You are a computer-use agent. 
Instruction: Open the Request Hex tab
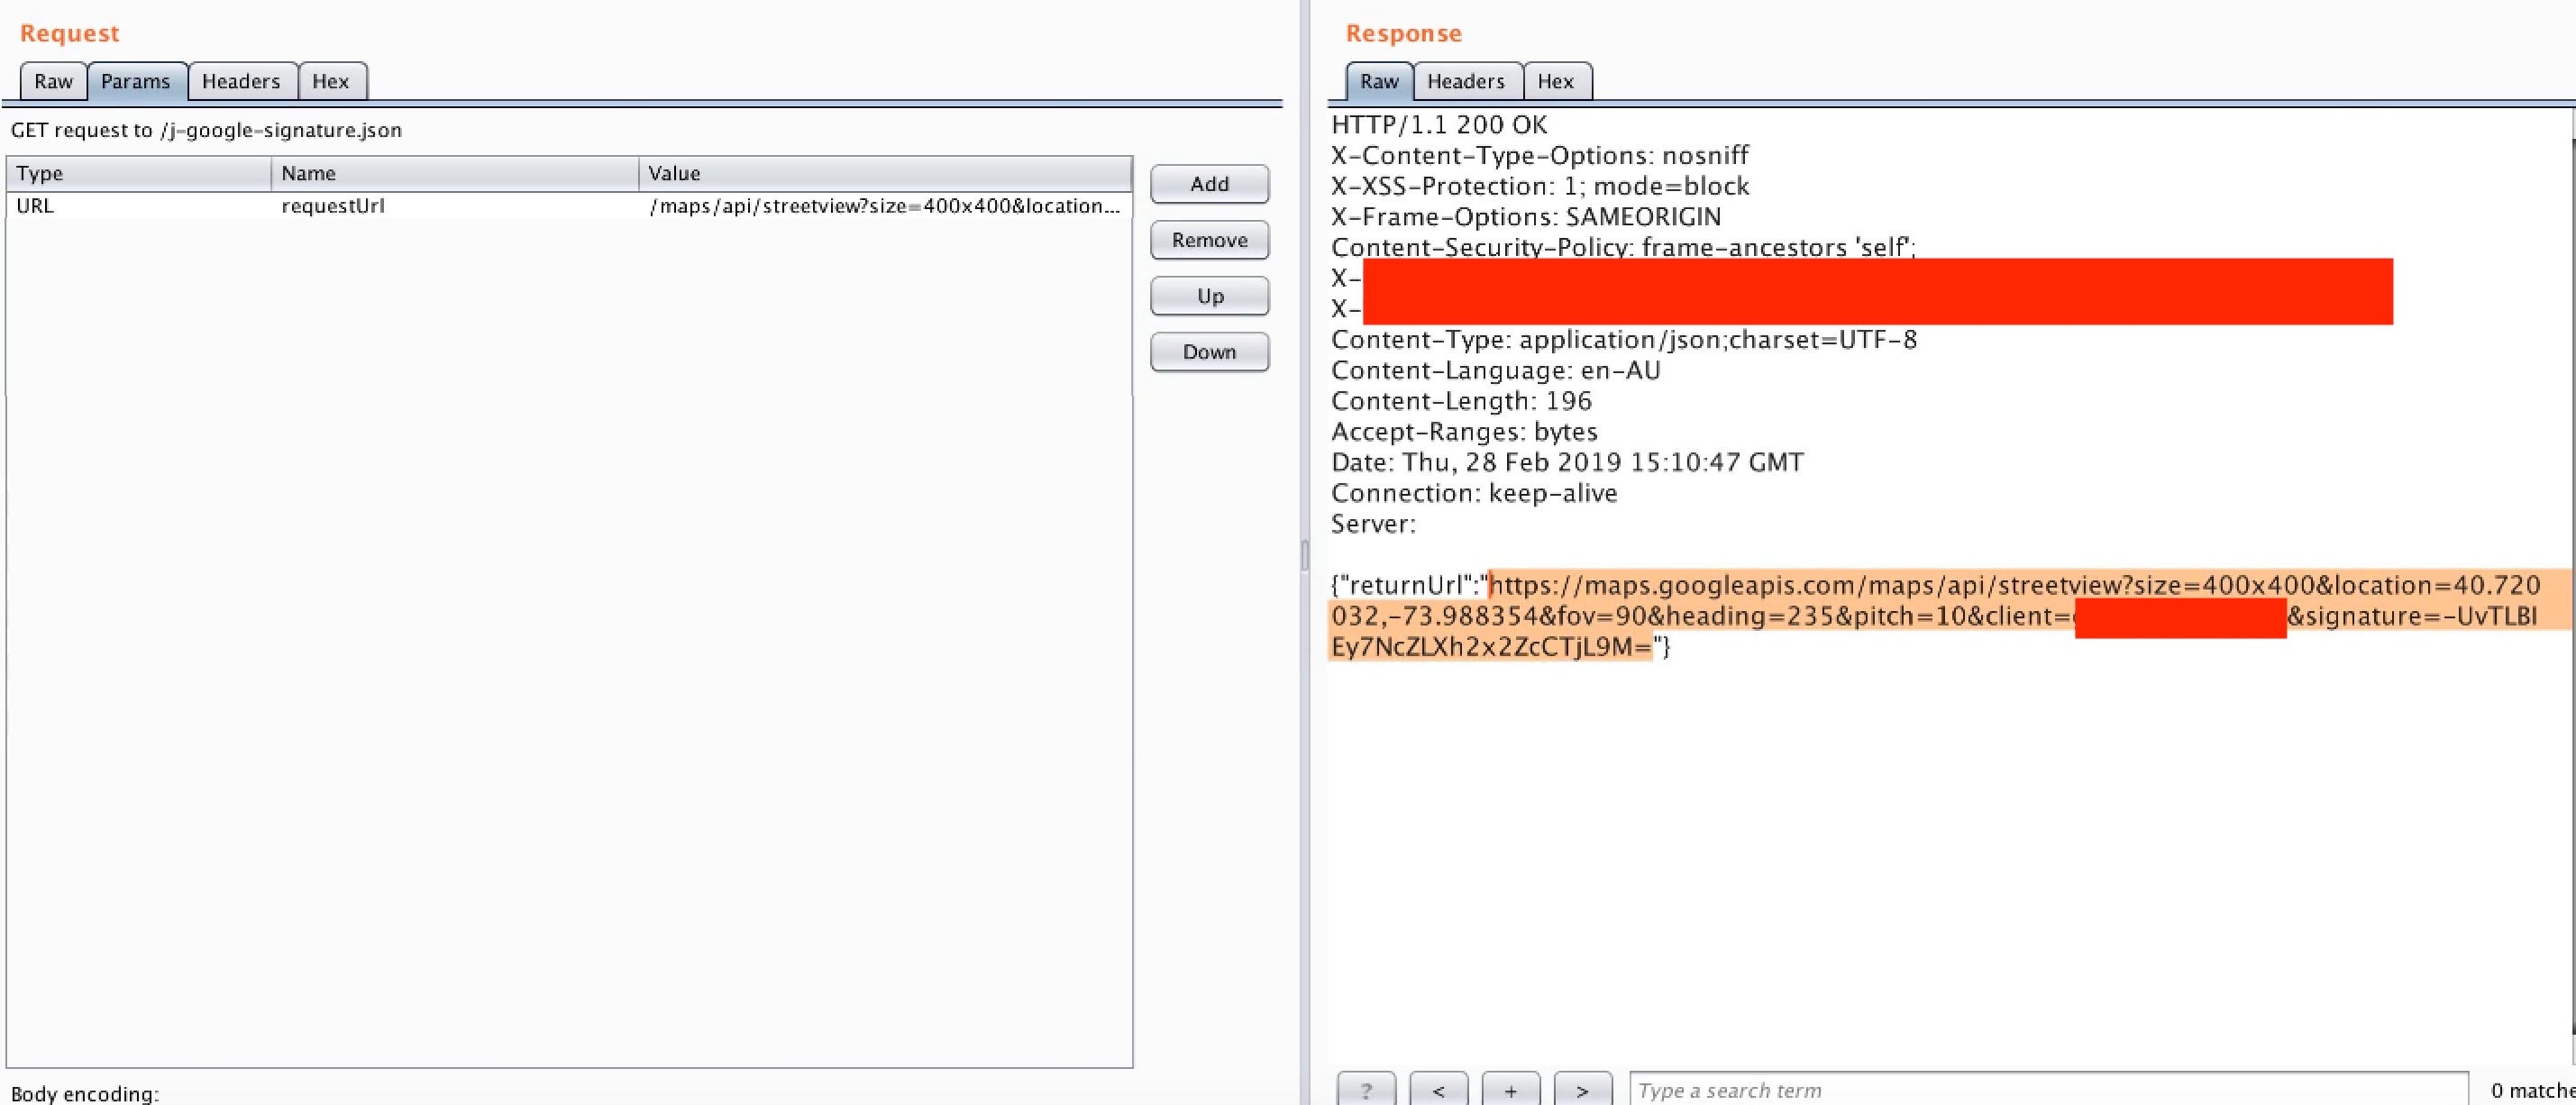(331, 81)
